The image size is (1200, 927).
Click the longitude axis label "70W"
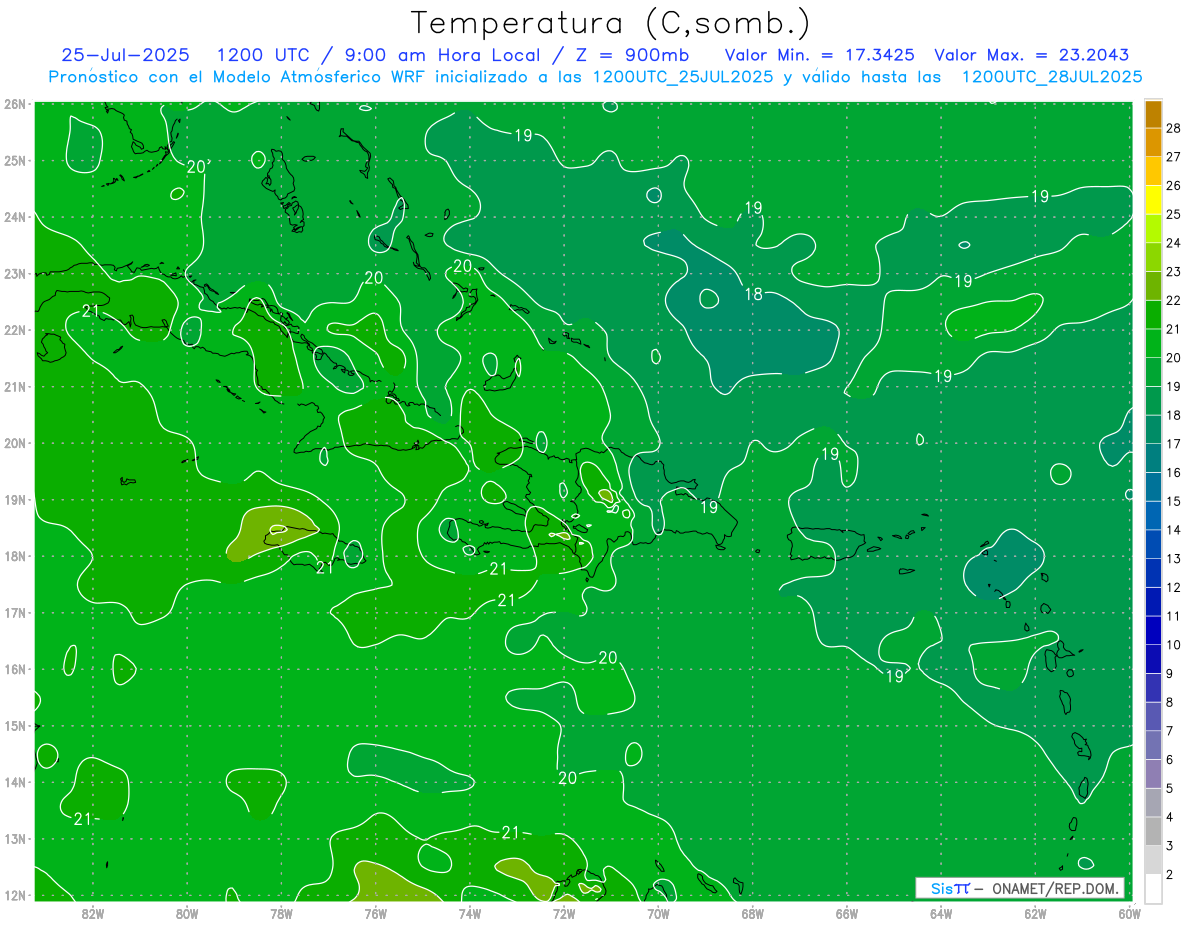tap(658, 913)
